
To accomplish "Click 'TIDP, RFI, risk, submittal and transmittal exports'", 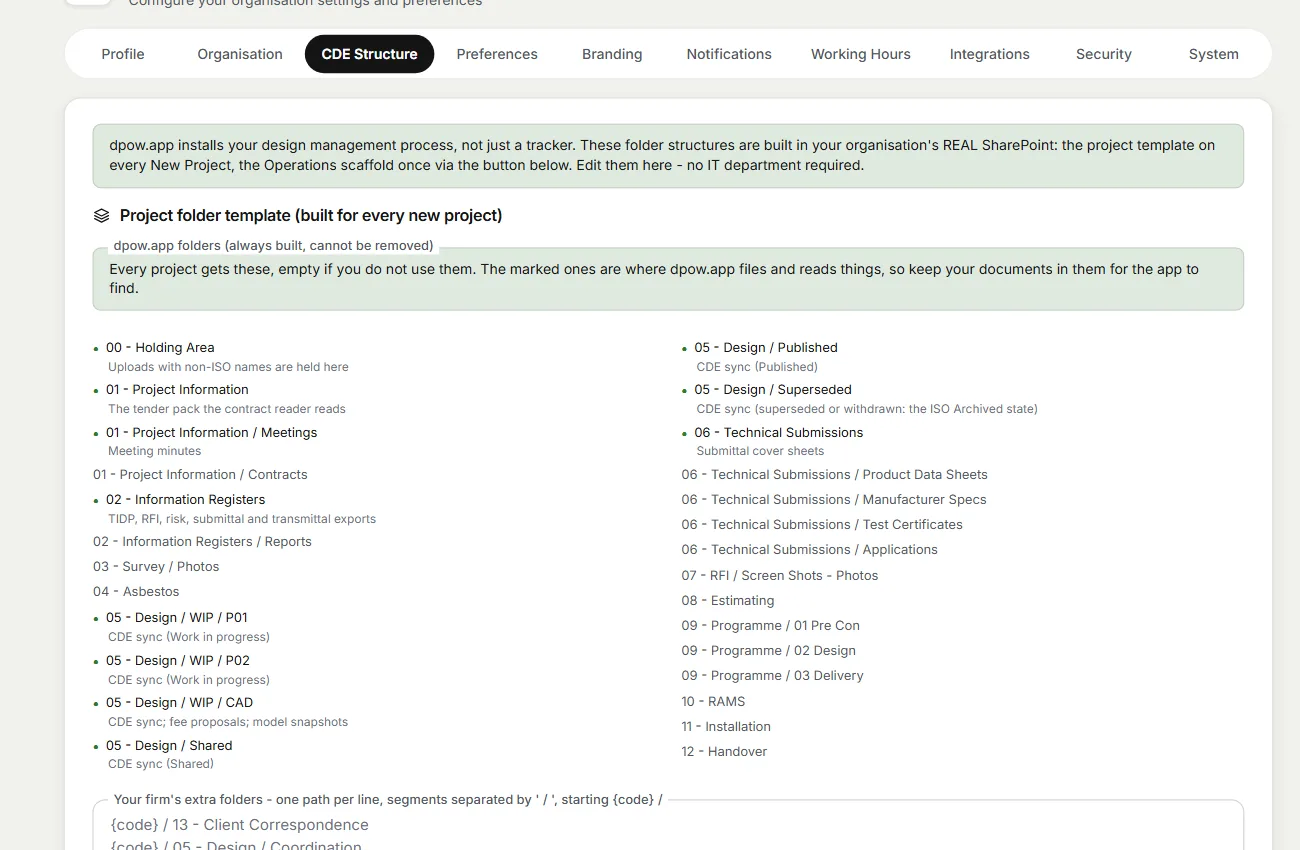I will [242, 519].
